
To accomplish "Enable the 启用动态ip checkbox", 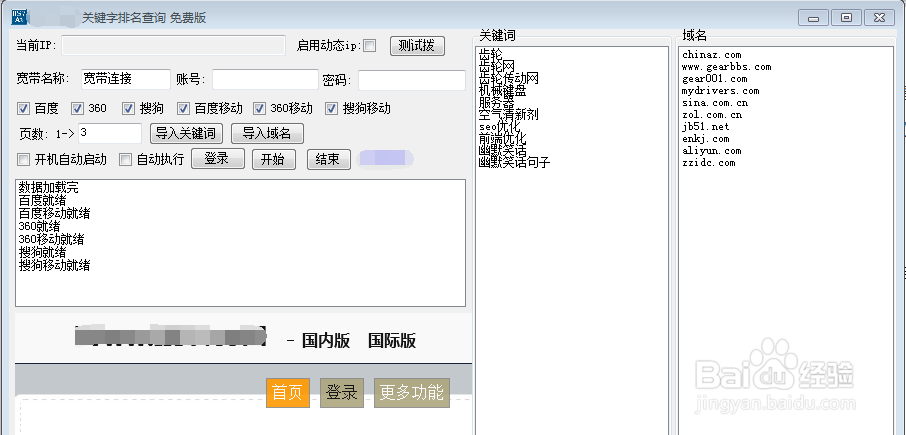I will click(369, 46).
